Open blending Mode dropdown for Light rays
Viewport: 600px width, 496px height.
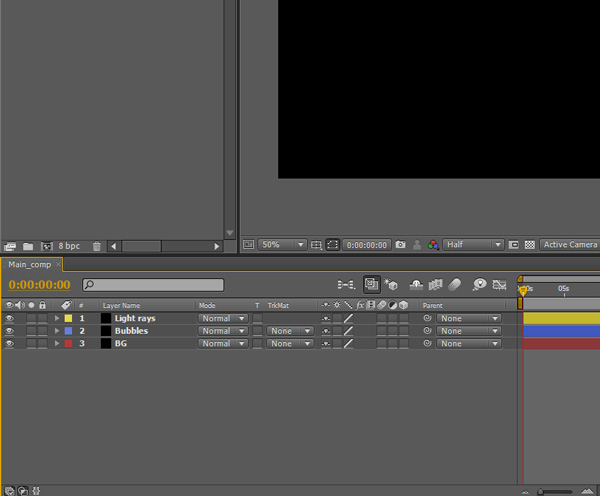(x=223, y=318)
